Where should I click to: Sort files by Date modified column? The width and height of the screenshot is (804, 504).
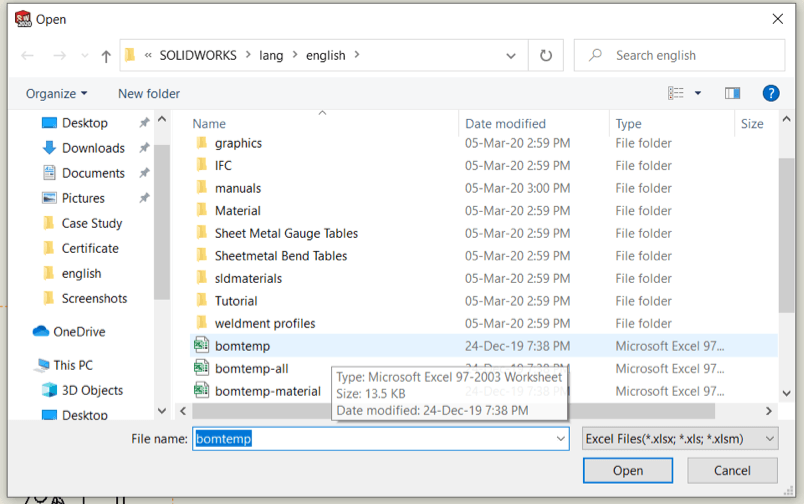tap(505, 124)
